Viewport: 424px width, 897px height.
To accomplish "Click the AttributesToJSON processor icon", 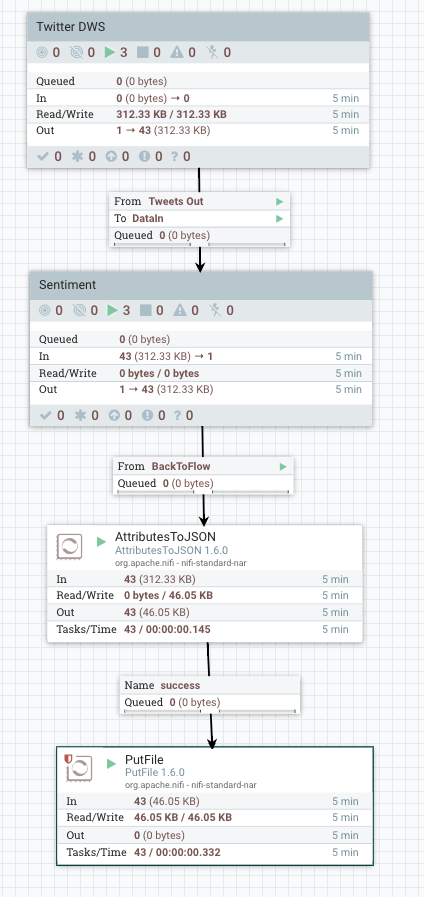I will [69, 547].
